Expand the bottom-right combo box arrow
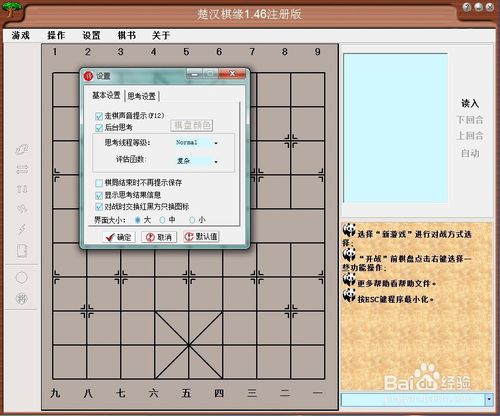Image resolution: width=500 pixels, height=416 pixels. click(x=489, y=399)
